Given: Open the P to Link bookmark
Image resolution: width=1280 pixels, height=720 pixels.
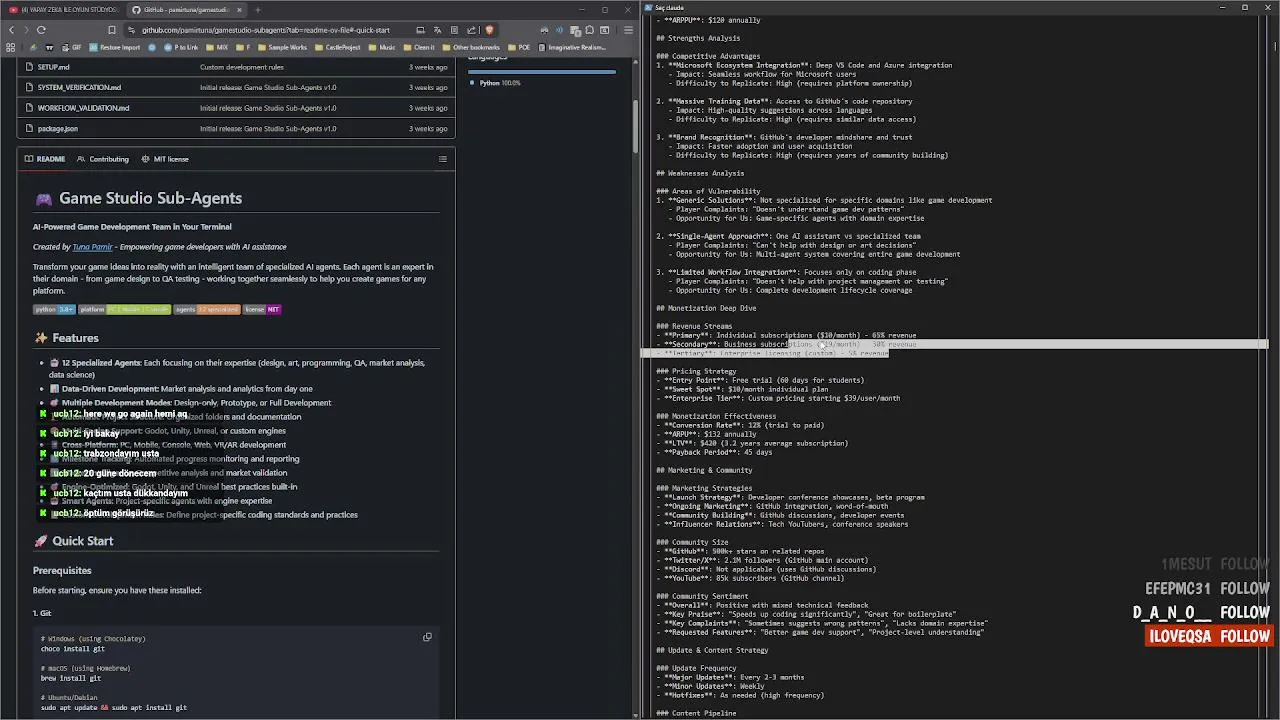Looking at the screenshot, I should [x=181, y=47].
